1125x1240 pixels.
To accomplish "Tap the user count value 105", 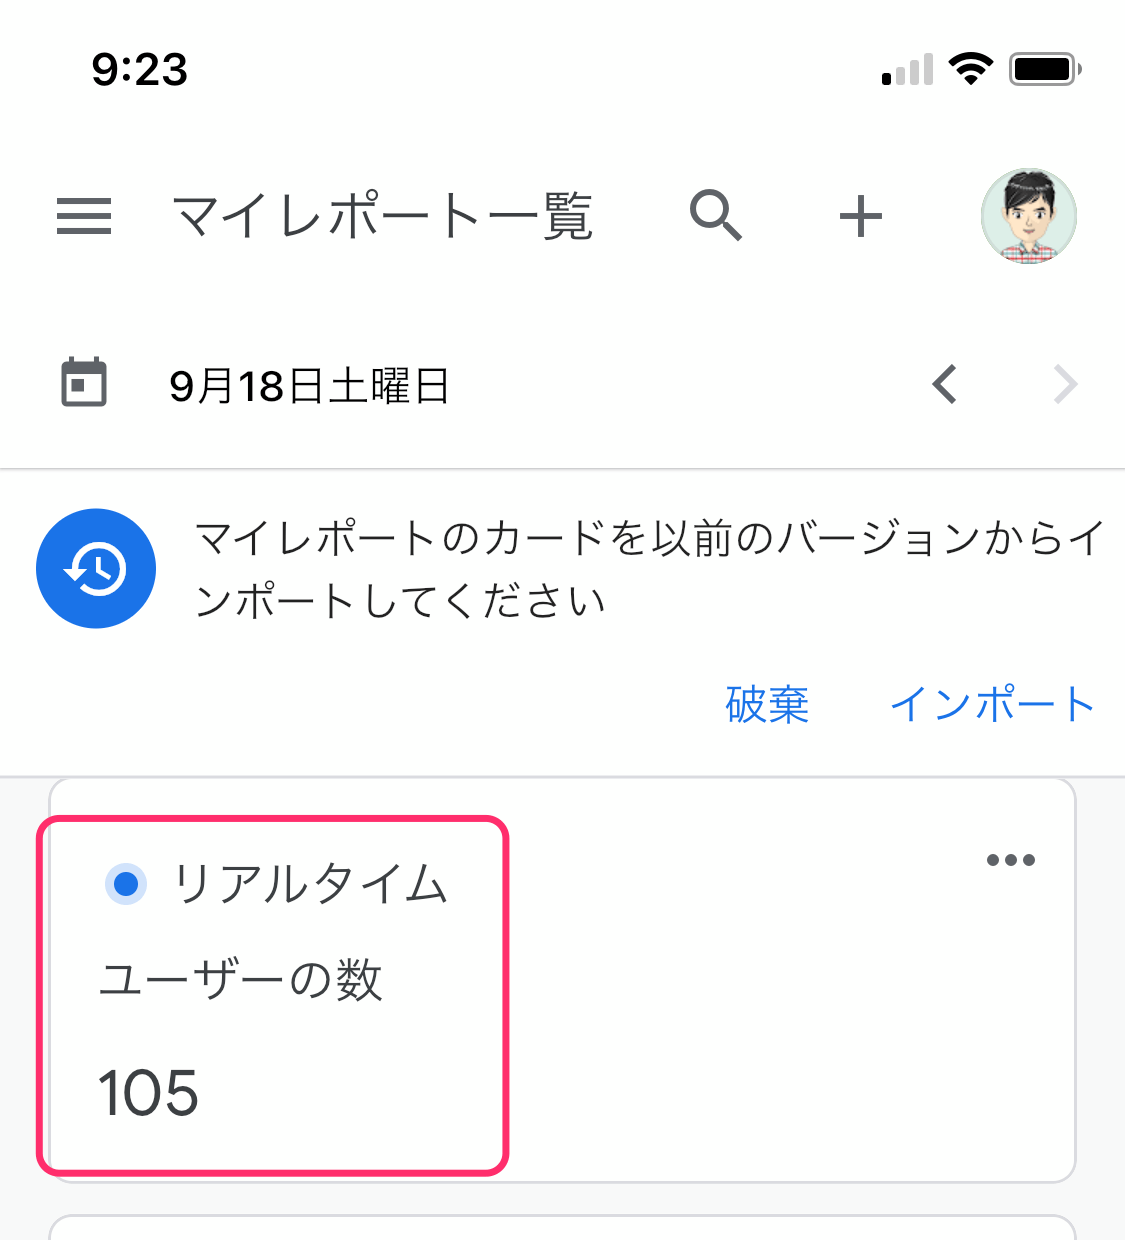I will tap(149, 1093).
